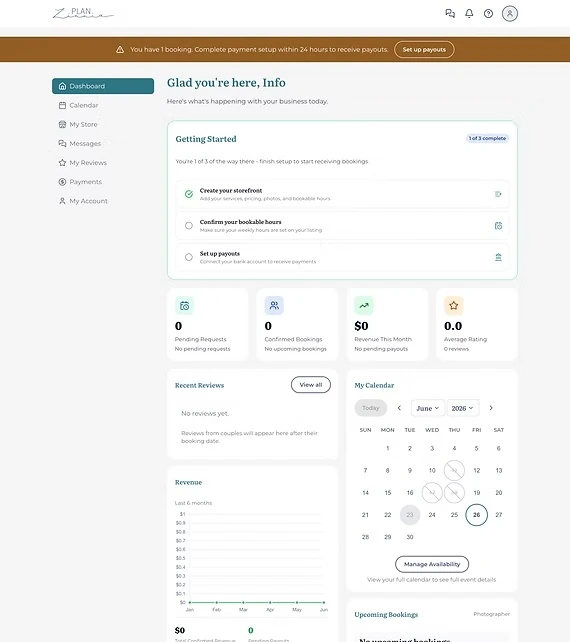Select June 1 on the calendar
Viewport: 570px width, 642px height.
[388, 448]
